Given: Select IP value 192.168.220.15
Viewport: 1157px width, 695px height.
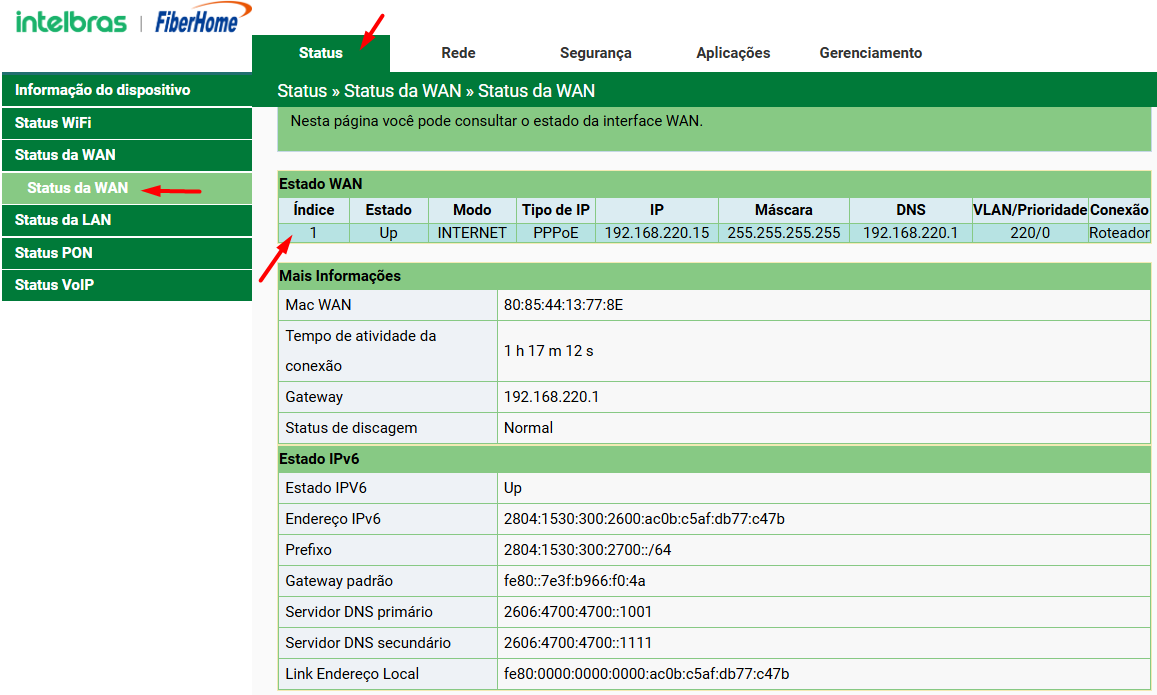Looking at the screenshot, I should (x=657, y=233).
